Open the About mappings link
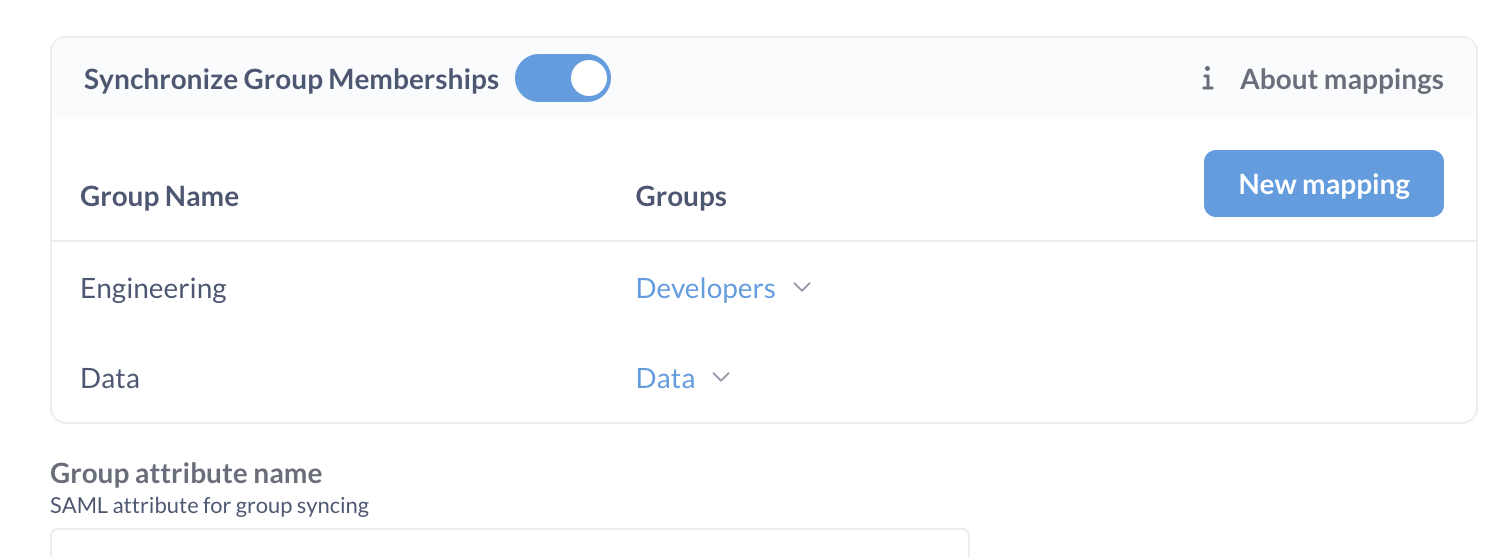The height and width of the screenshot is (557, 1511). pyautogui.click(x=1341, y=80)
